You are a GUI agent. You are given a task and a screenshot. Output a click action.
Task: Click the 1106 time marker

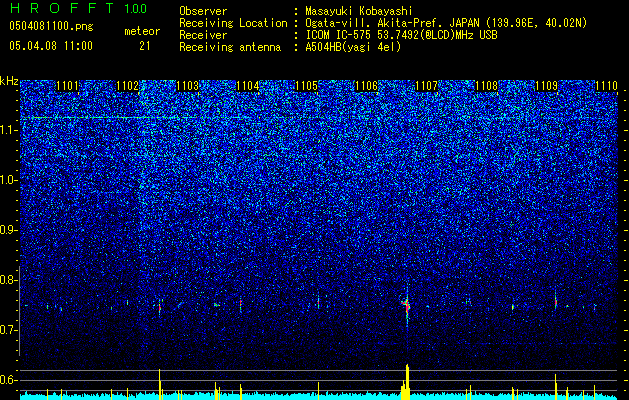pyautogui.click(x=367, y=86)
